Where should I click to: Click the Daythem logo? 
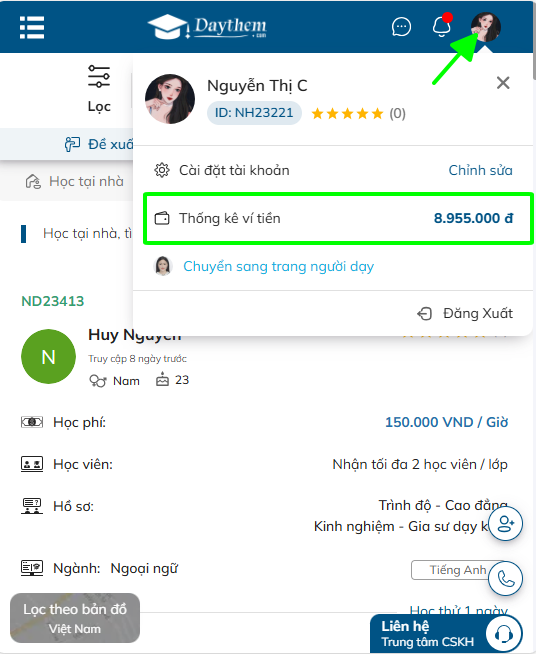tap(207, 27)
